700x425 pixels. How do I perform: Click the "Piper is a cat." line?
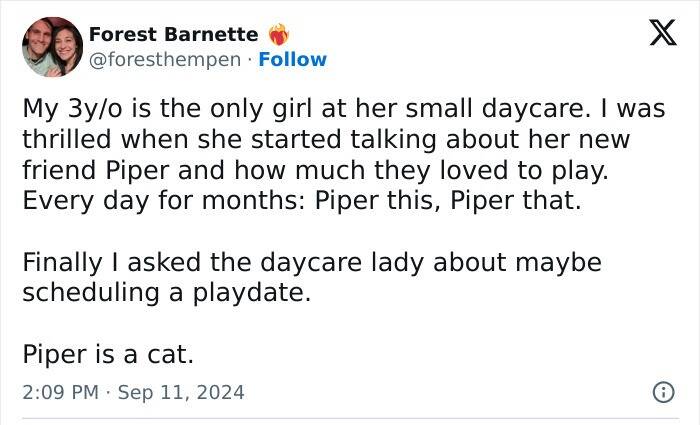(107, 354)
